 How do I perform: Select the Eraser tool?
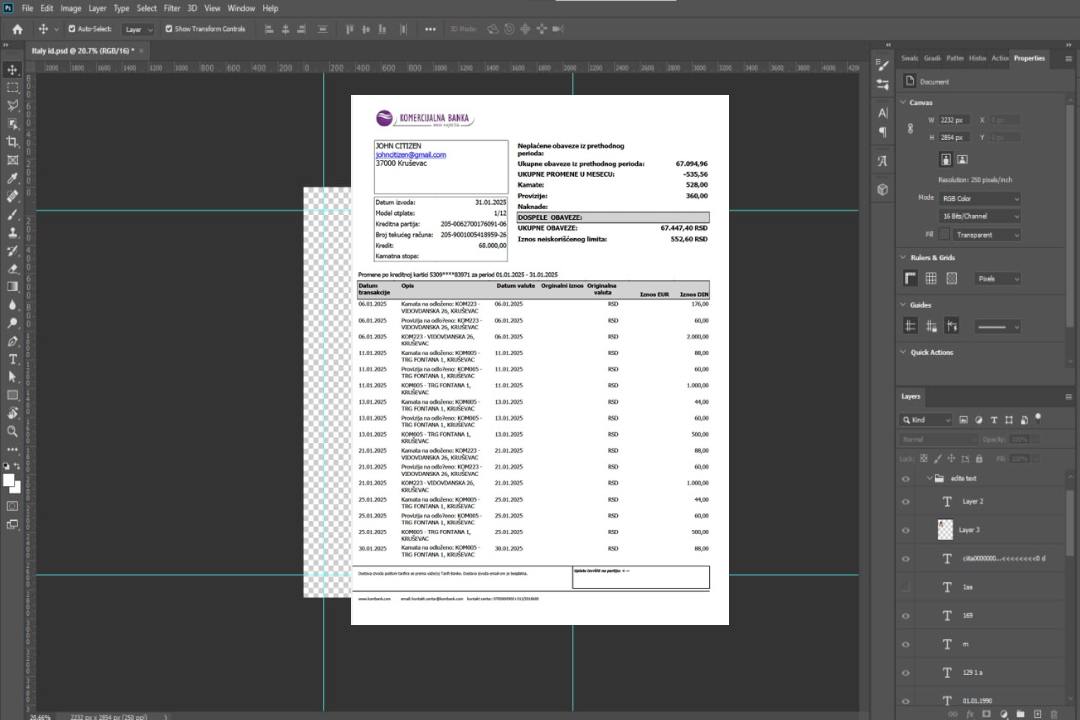pos(12,269)
